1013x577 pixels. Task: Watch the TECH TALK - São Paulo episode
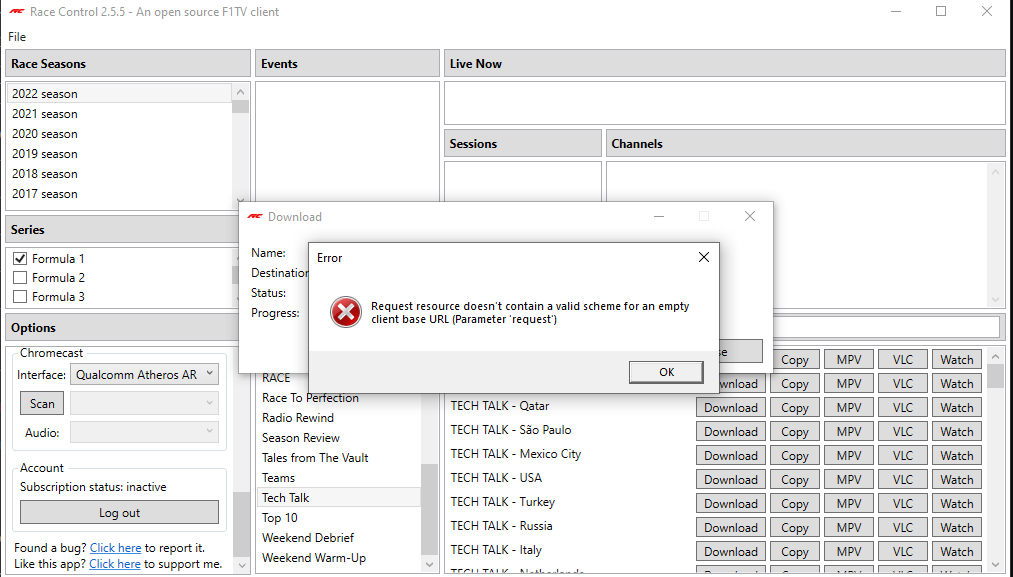956,430
